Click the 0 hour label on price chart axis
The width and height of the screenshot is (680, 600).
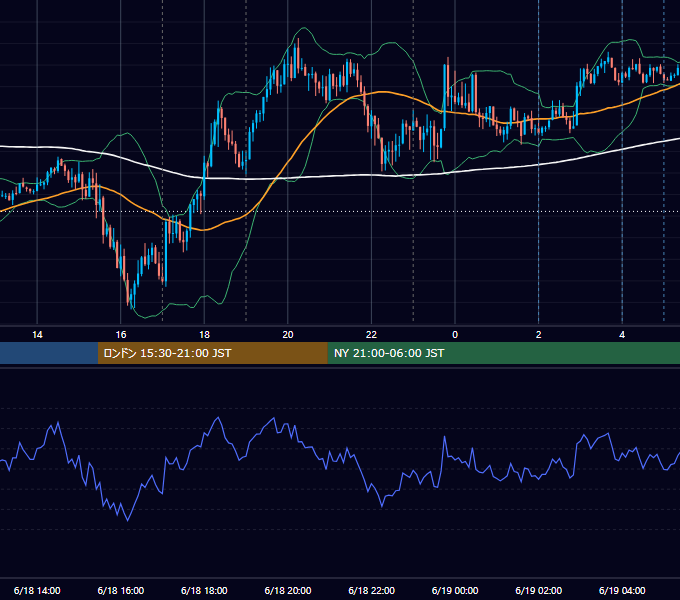pyautogui.click(x=455, y=335)
